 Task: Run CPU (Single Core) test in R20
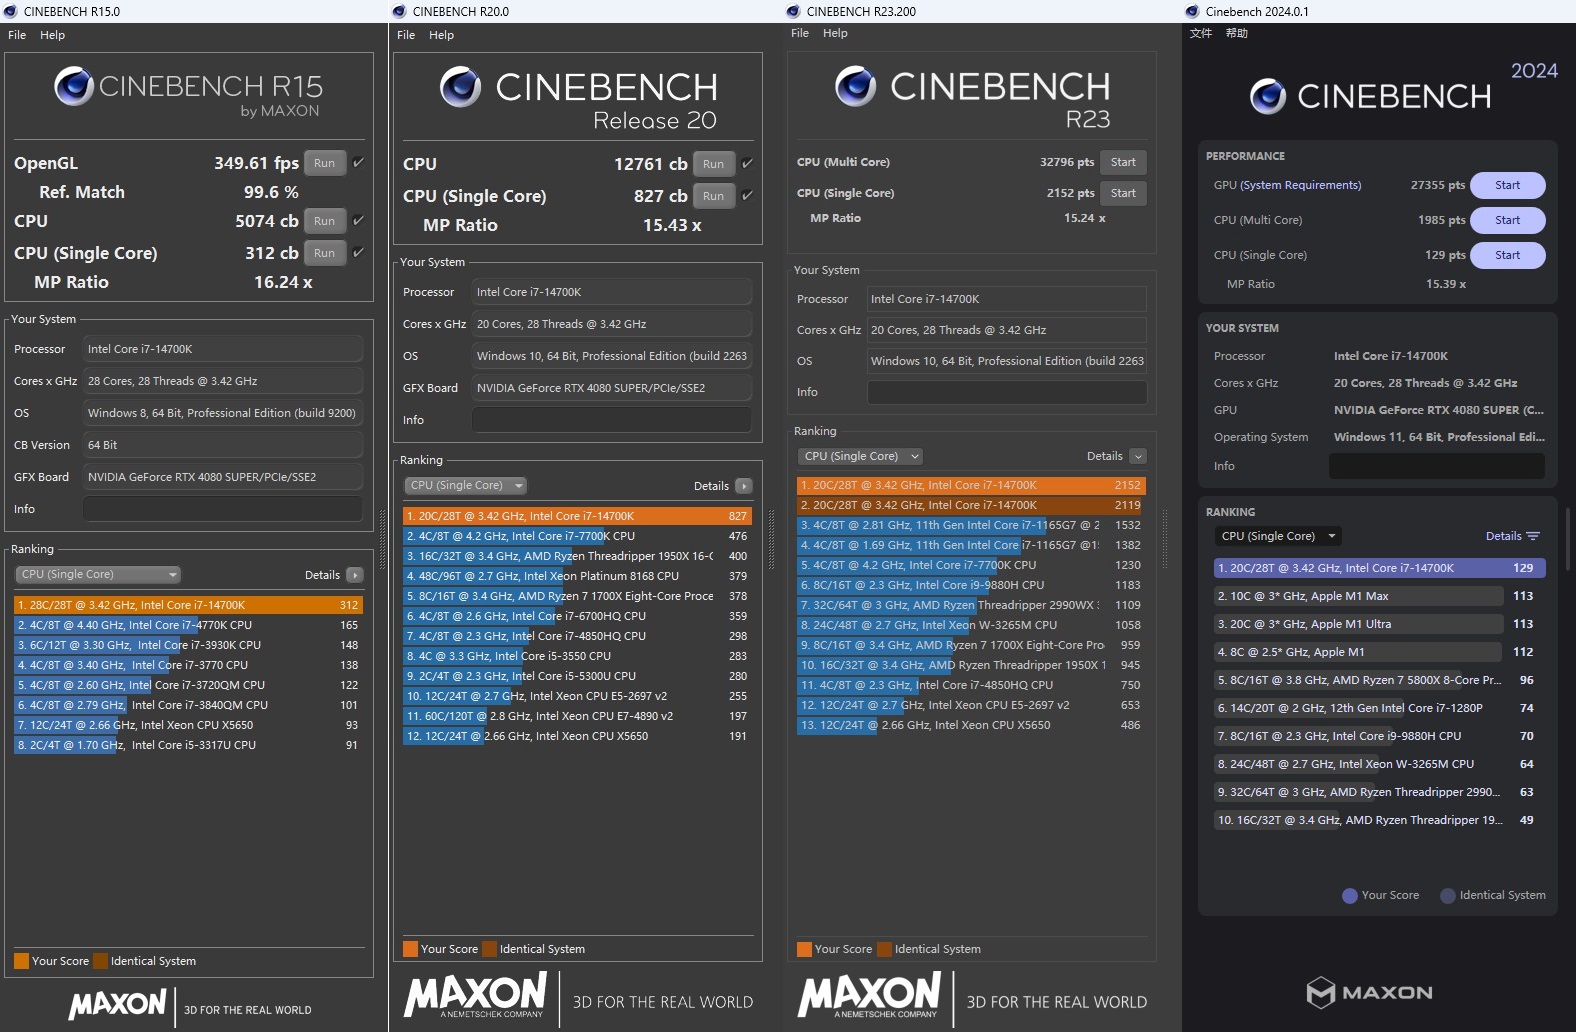click(714, 196)
